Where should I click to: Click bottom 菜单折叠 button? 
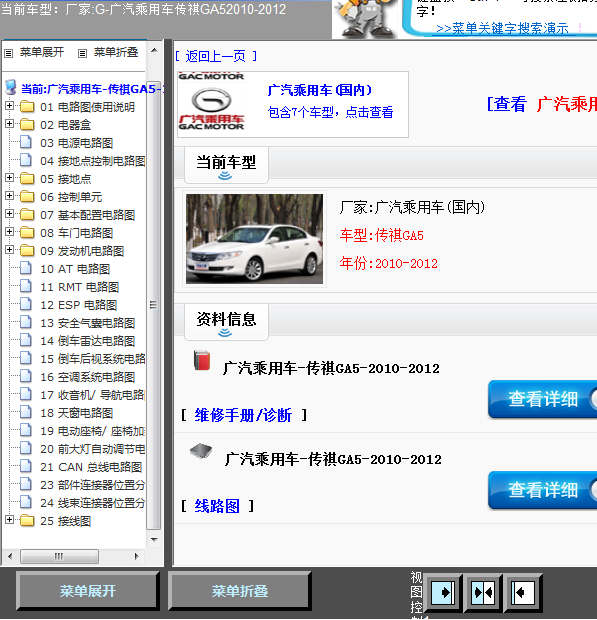tap(240, 591)
